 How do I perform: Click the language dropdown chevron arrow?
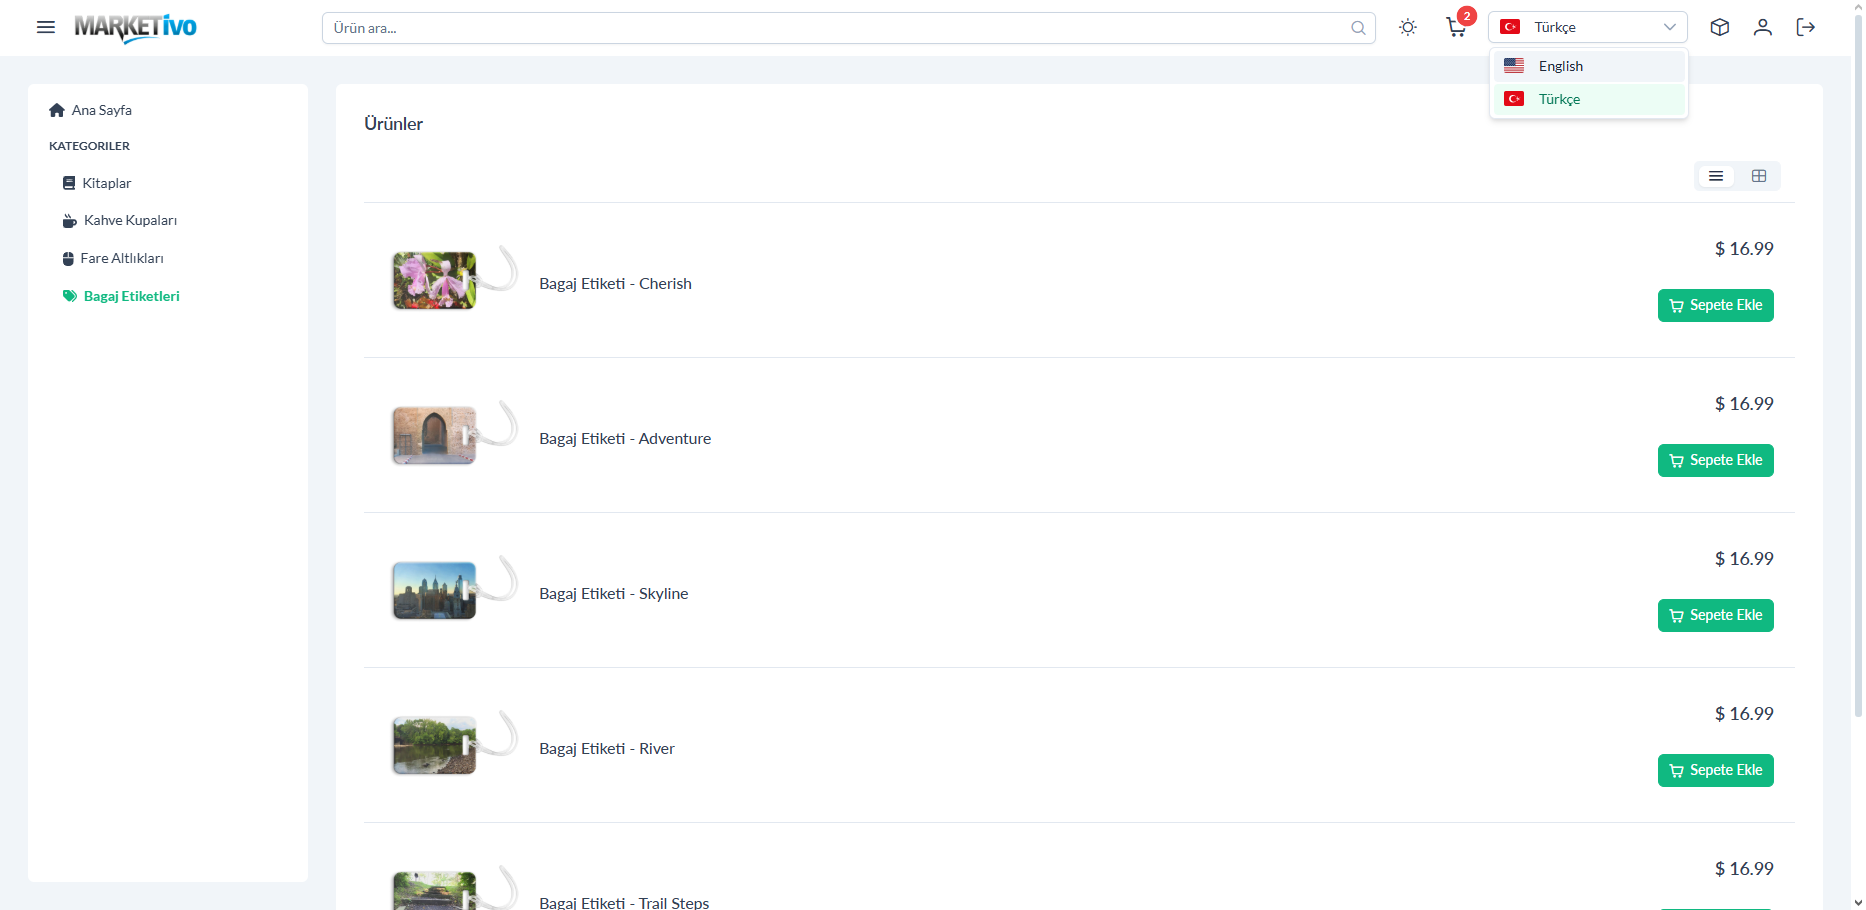(1670, 27)
